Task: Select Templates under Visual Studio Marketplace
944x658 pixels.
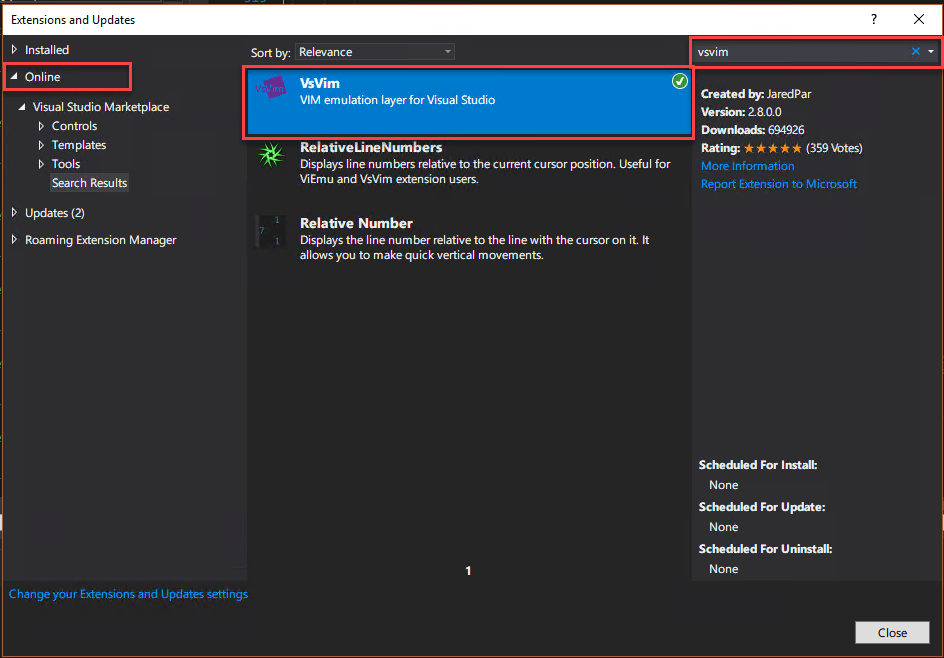Action: click(79, 145)
